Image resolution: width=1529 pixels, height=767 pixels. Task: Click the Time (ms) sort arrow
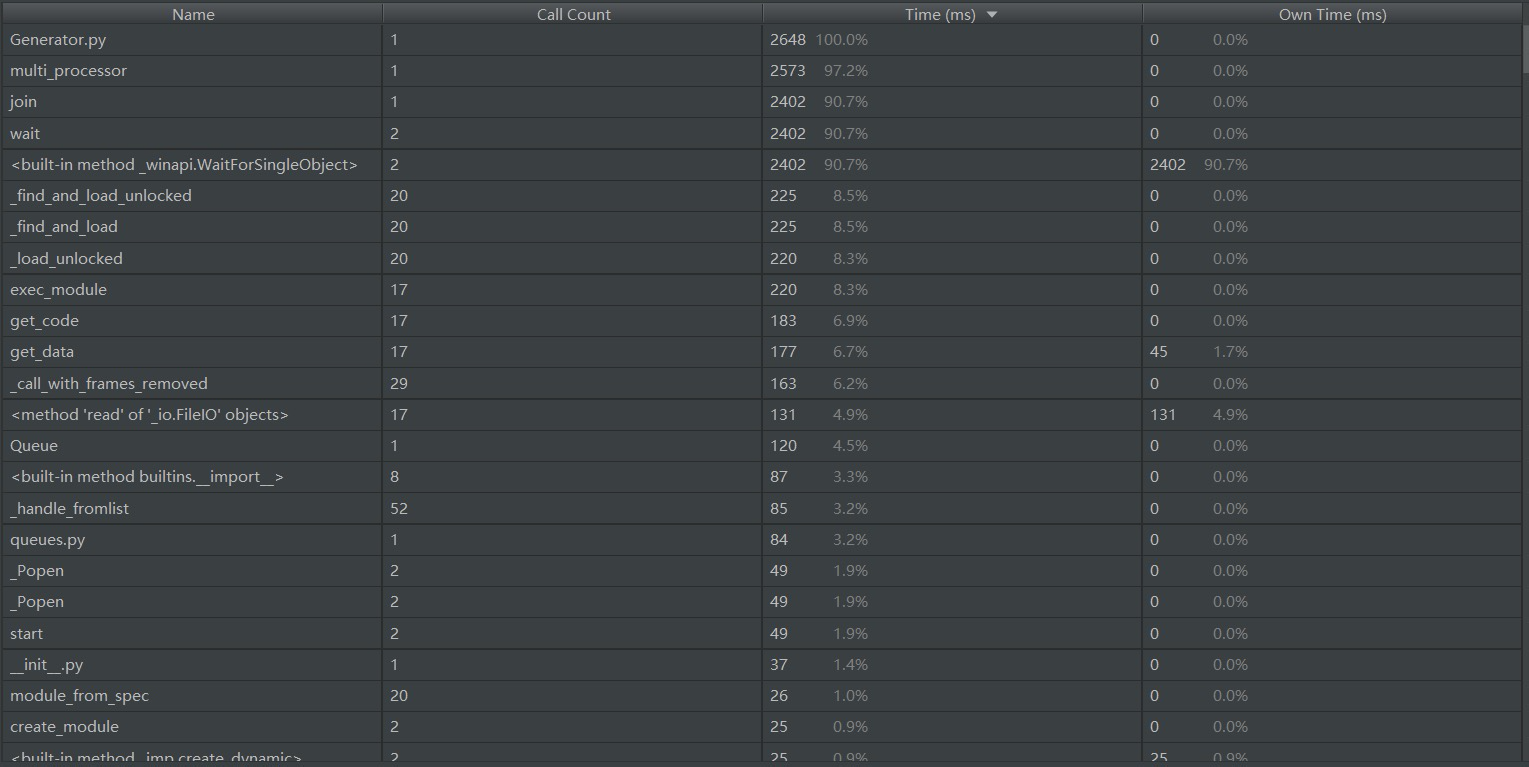[991, 15]
